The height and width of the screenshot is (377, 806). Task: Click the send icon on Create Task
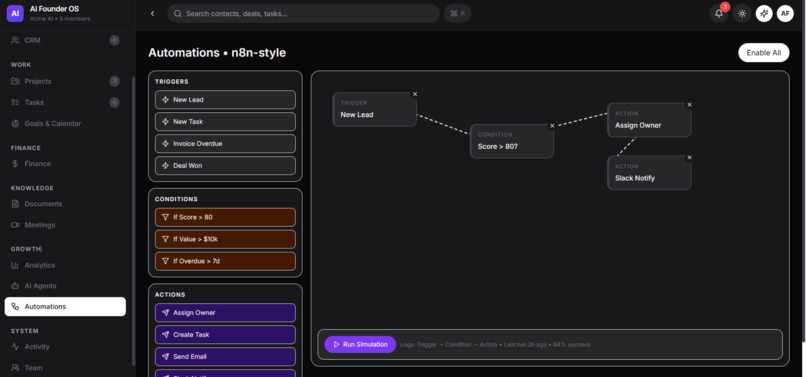[x=166, y=335]
